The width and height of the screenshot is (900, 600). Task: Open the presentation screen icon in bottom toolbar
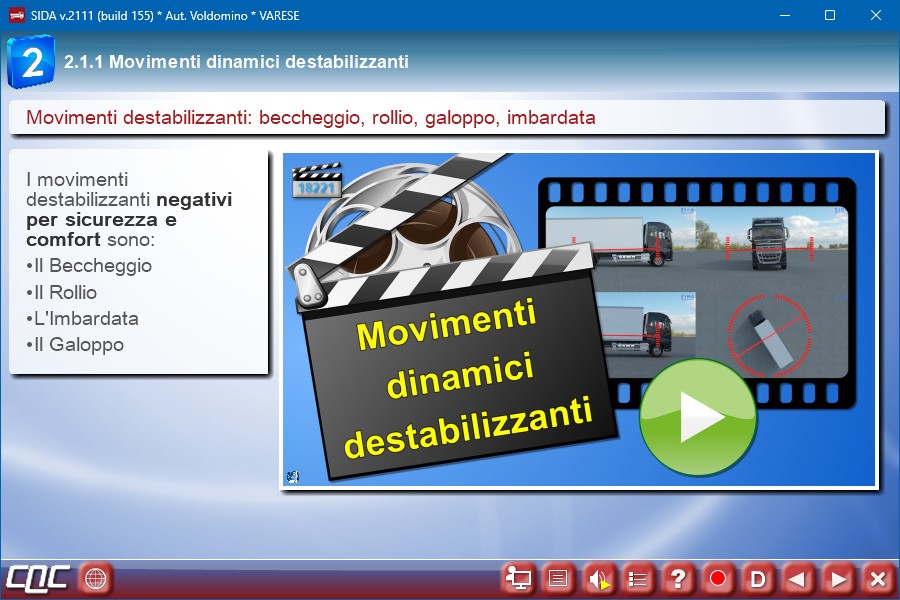pyautogui.click(x=519, y=578)
